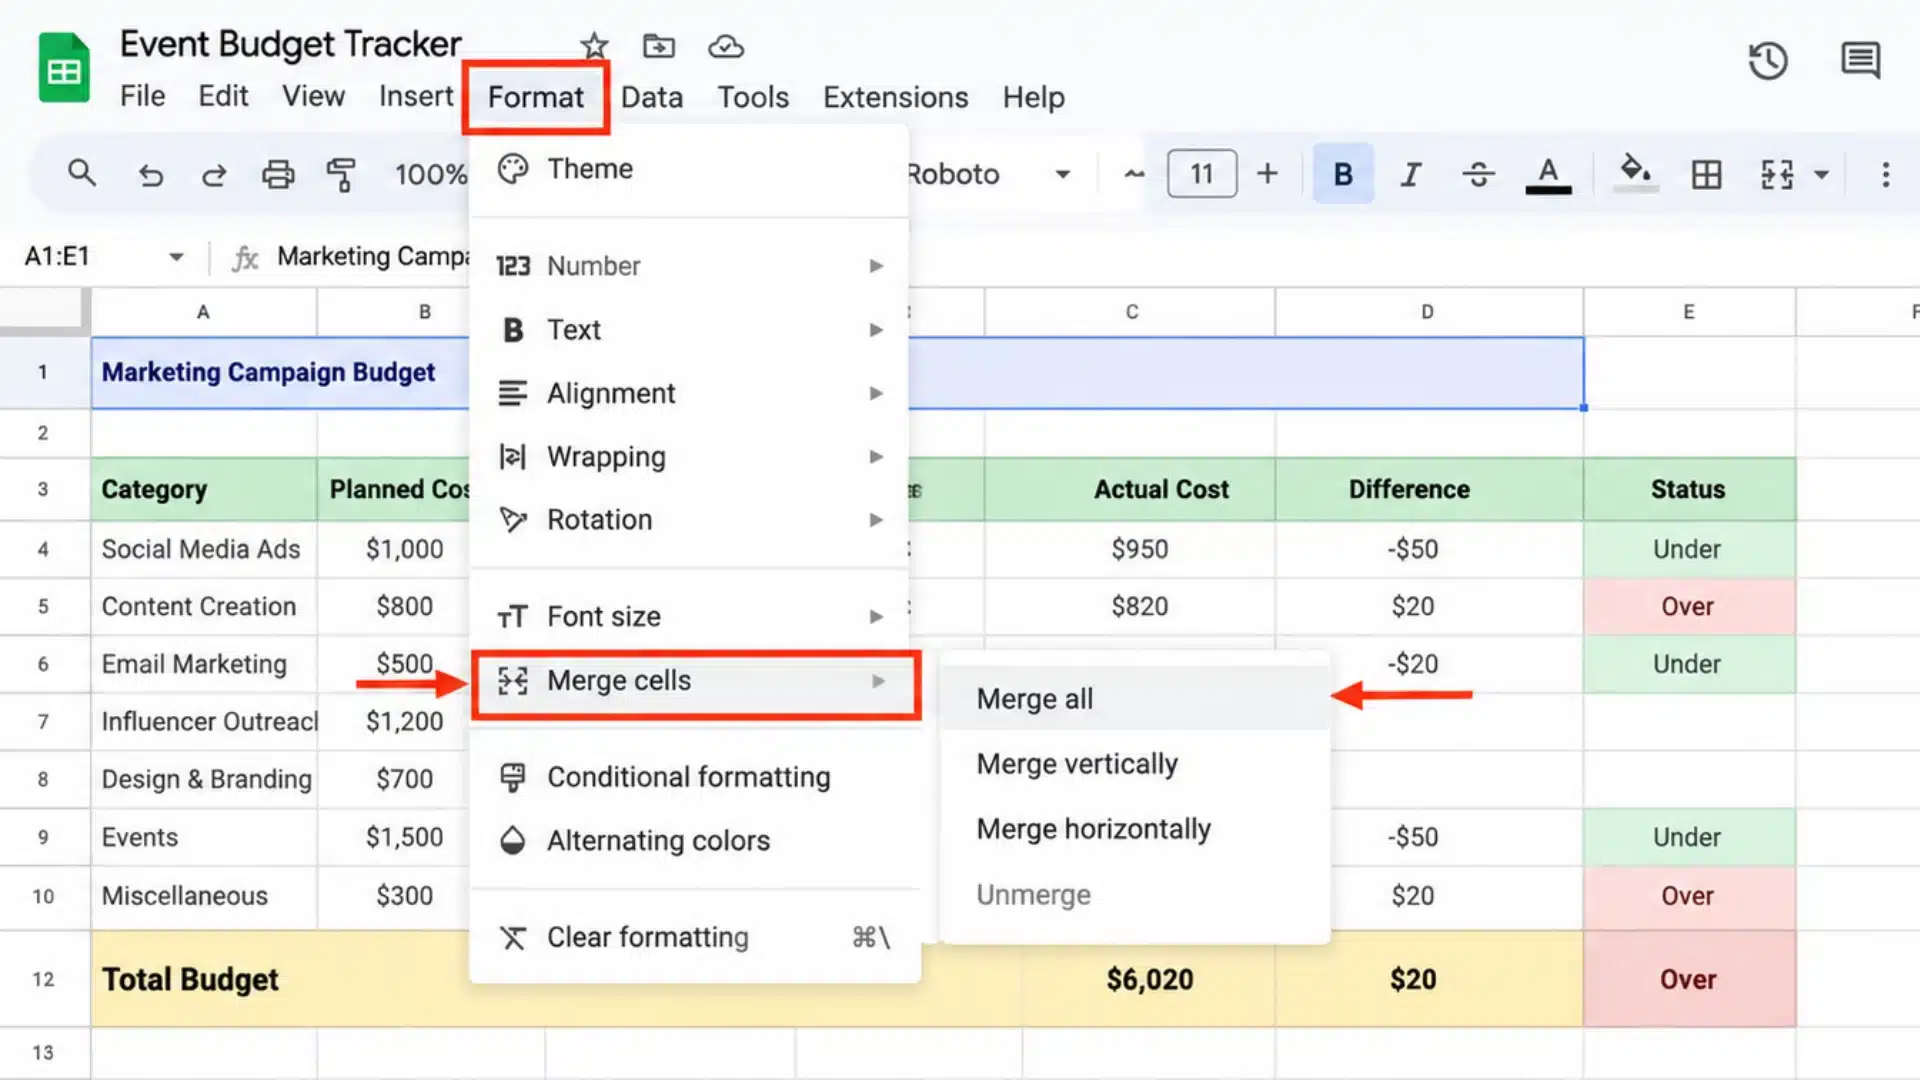Activate the paint format tool
Screen dimensions: 1920x1080
tap(341, 175)
